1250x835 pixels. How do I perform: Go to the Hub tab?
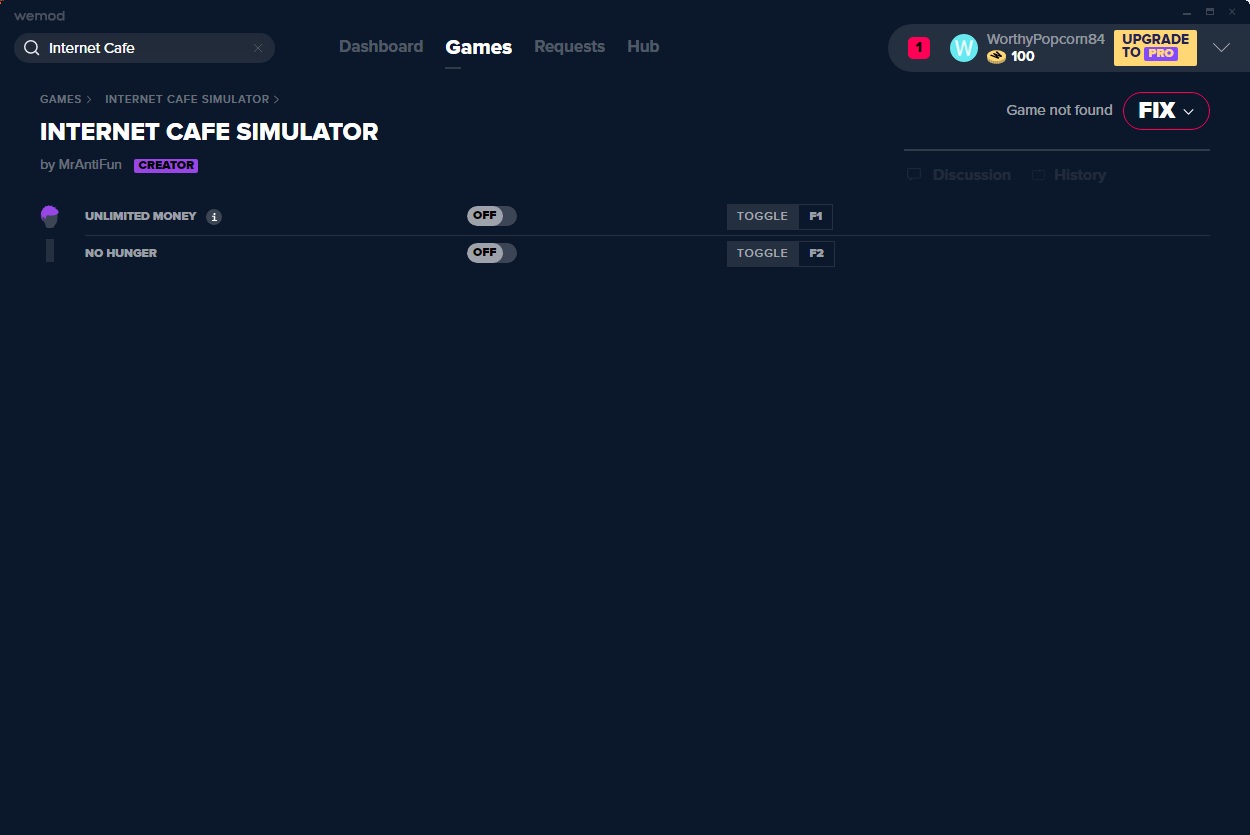click(x=643, y=47)
